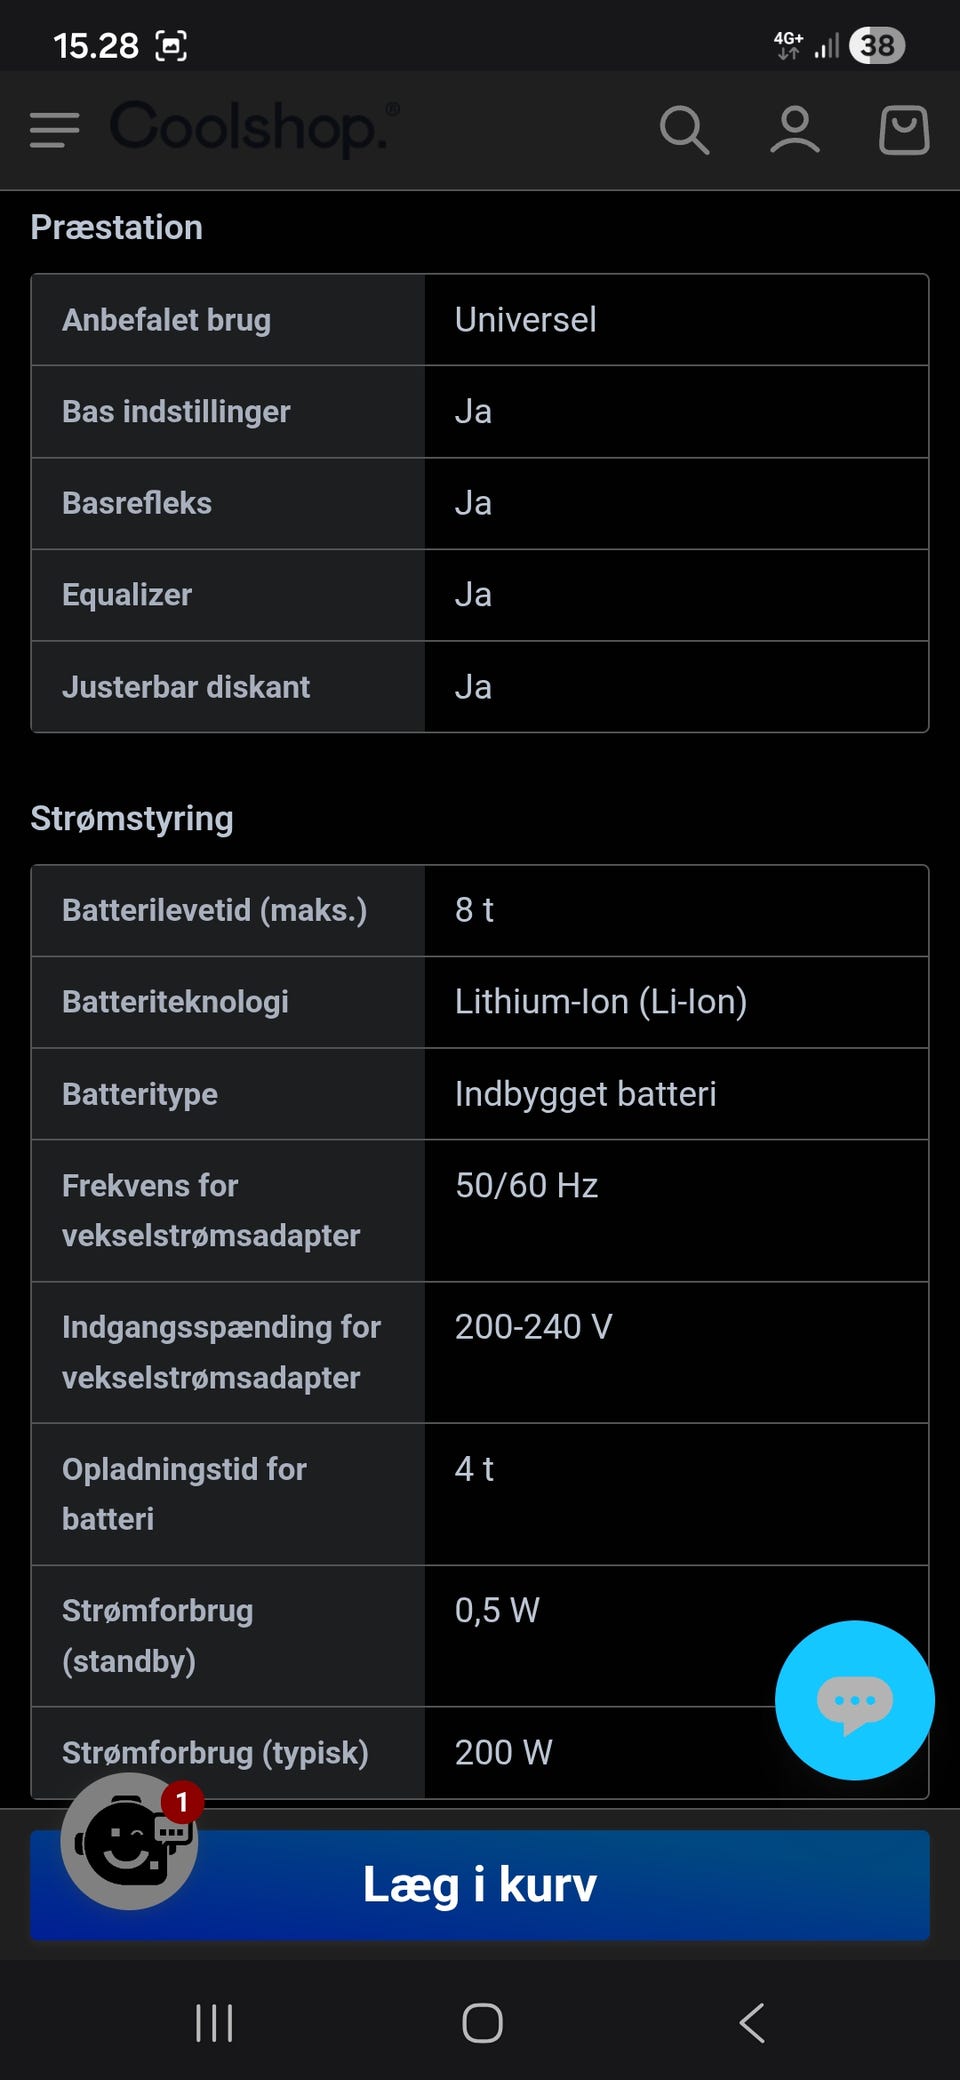Image resolution: width=960 pixels, height=2080 pixels.
Task: Open the search icon
Action: [684, 130]
